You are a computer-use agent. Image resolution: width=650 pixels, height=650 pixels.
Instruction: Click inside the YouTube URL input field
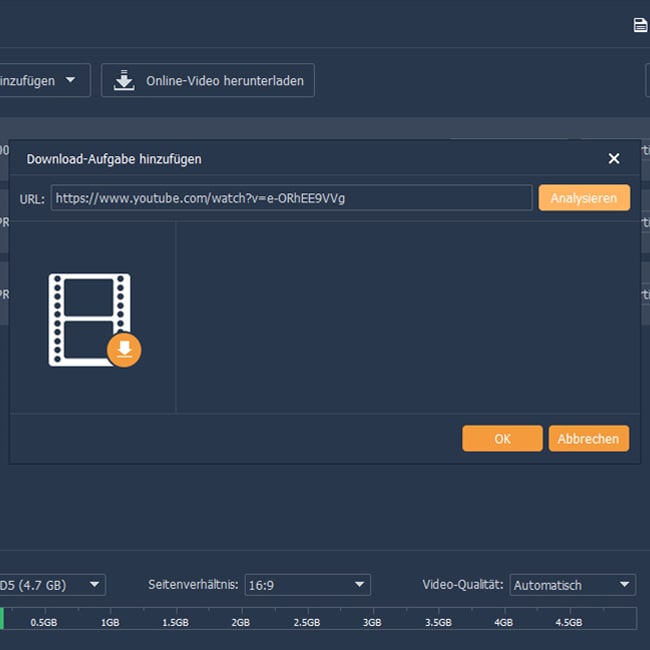291,198
